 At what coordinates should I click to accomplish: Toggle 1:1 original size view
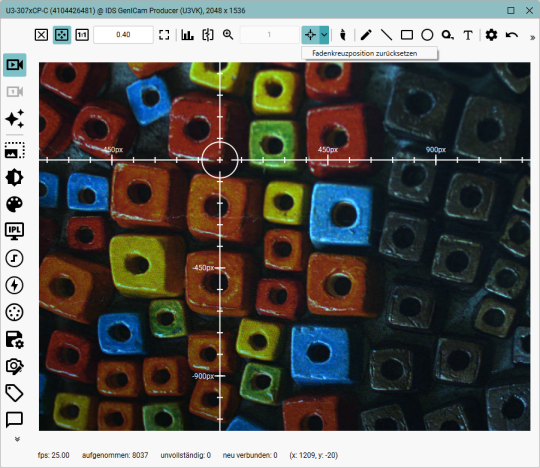click(x=82, y=35)
